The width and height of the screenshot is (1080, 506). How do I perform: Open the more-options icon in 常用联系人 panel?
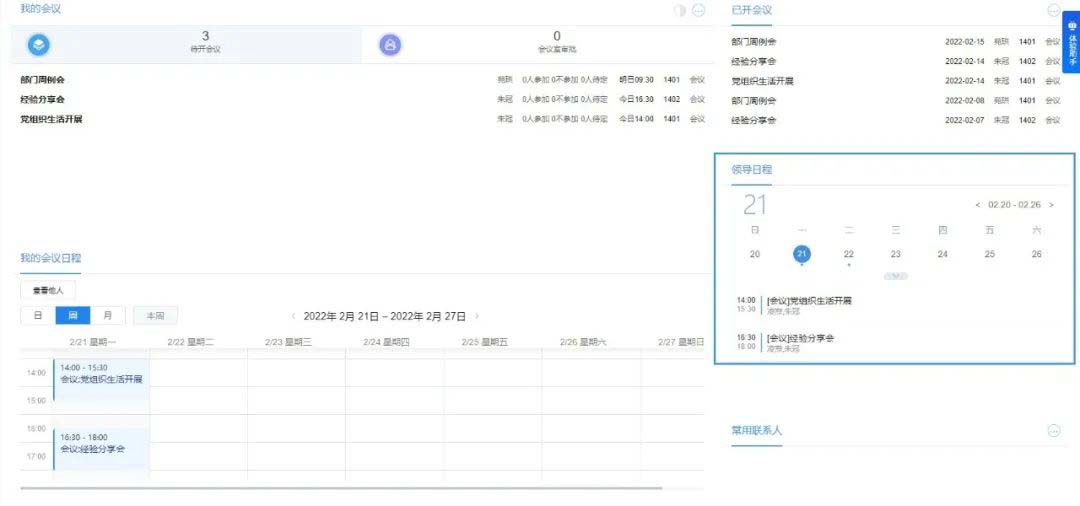point(1053,430)
